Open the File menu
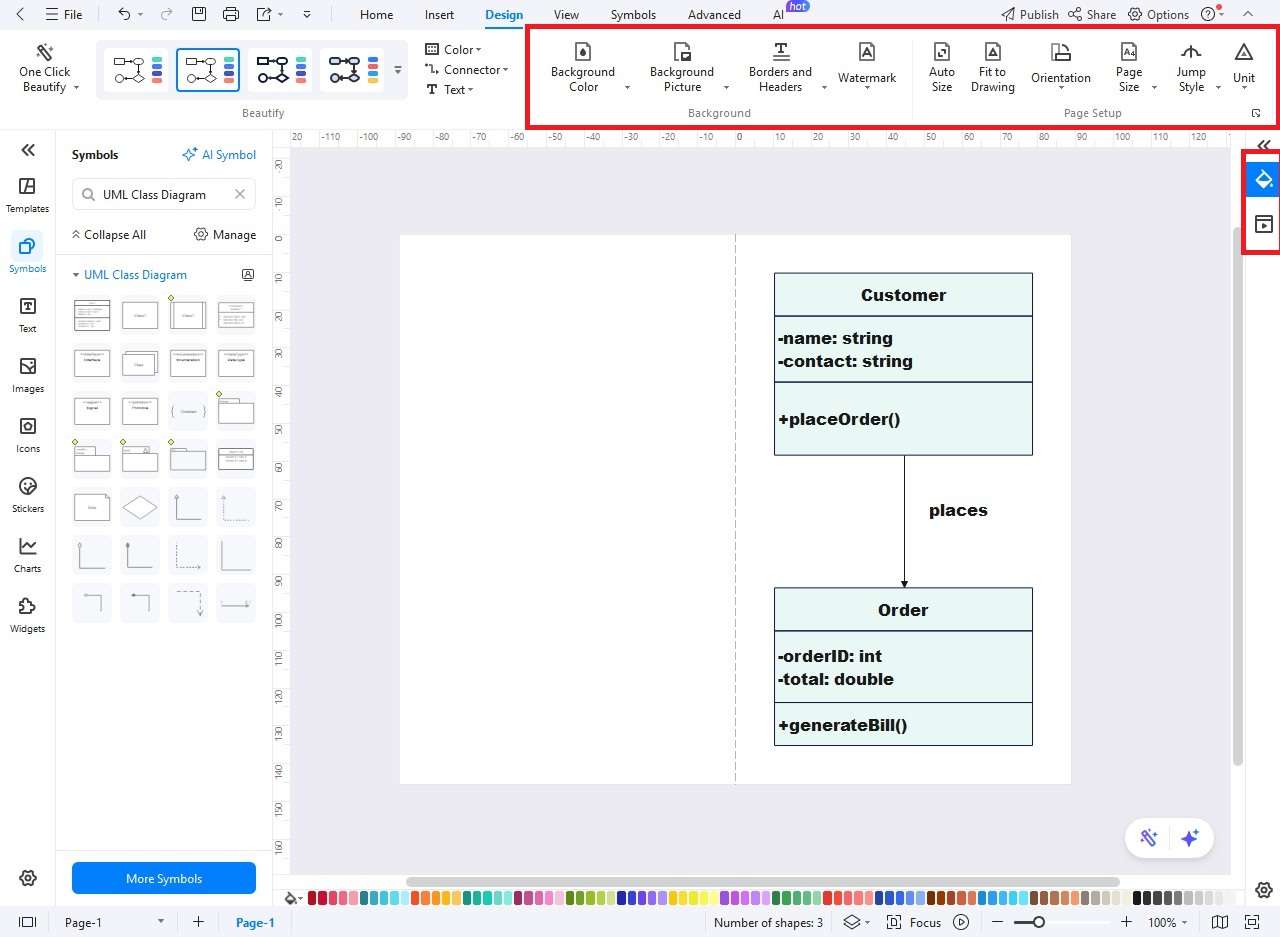The height and width of the screenshot is (937, 1280). pyautogui.click(x=63, y=15)
